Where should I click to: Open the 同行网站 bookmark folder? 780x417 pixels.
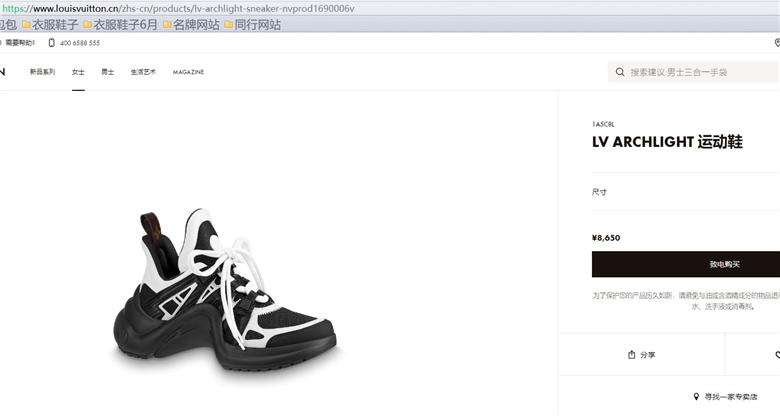[x=252, y=24]
